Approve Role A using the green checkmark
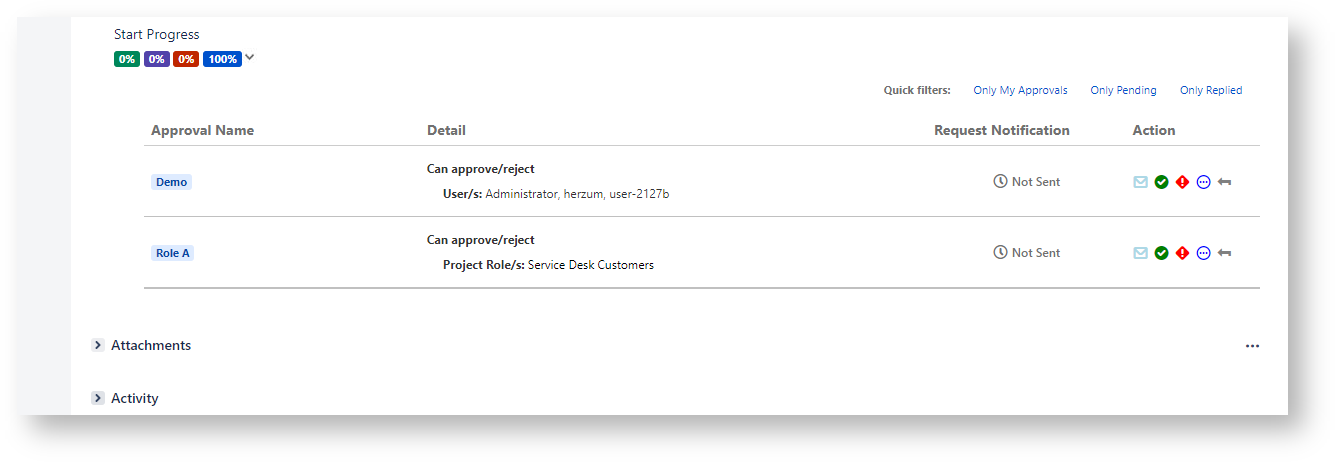Image resolution: width=1336 pixels, height=463 pixels. (x=1161, y=253)
